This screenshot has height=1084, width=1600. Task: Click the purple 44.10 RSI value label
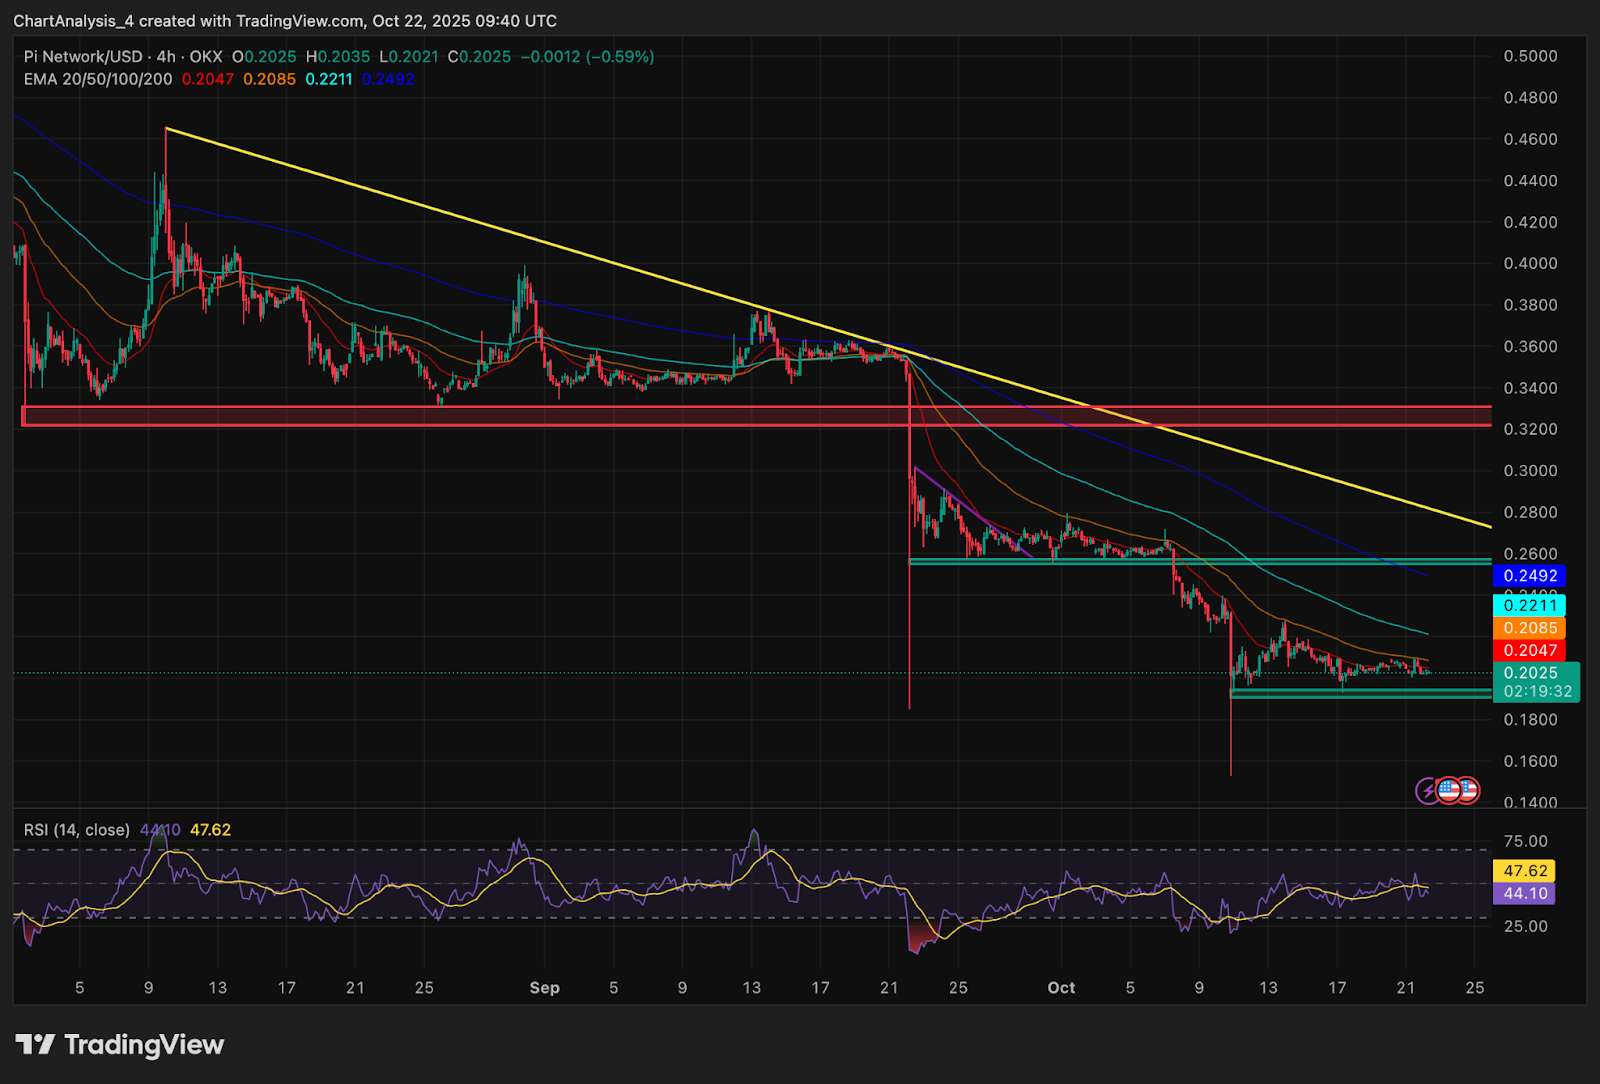click(1525, 893)
